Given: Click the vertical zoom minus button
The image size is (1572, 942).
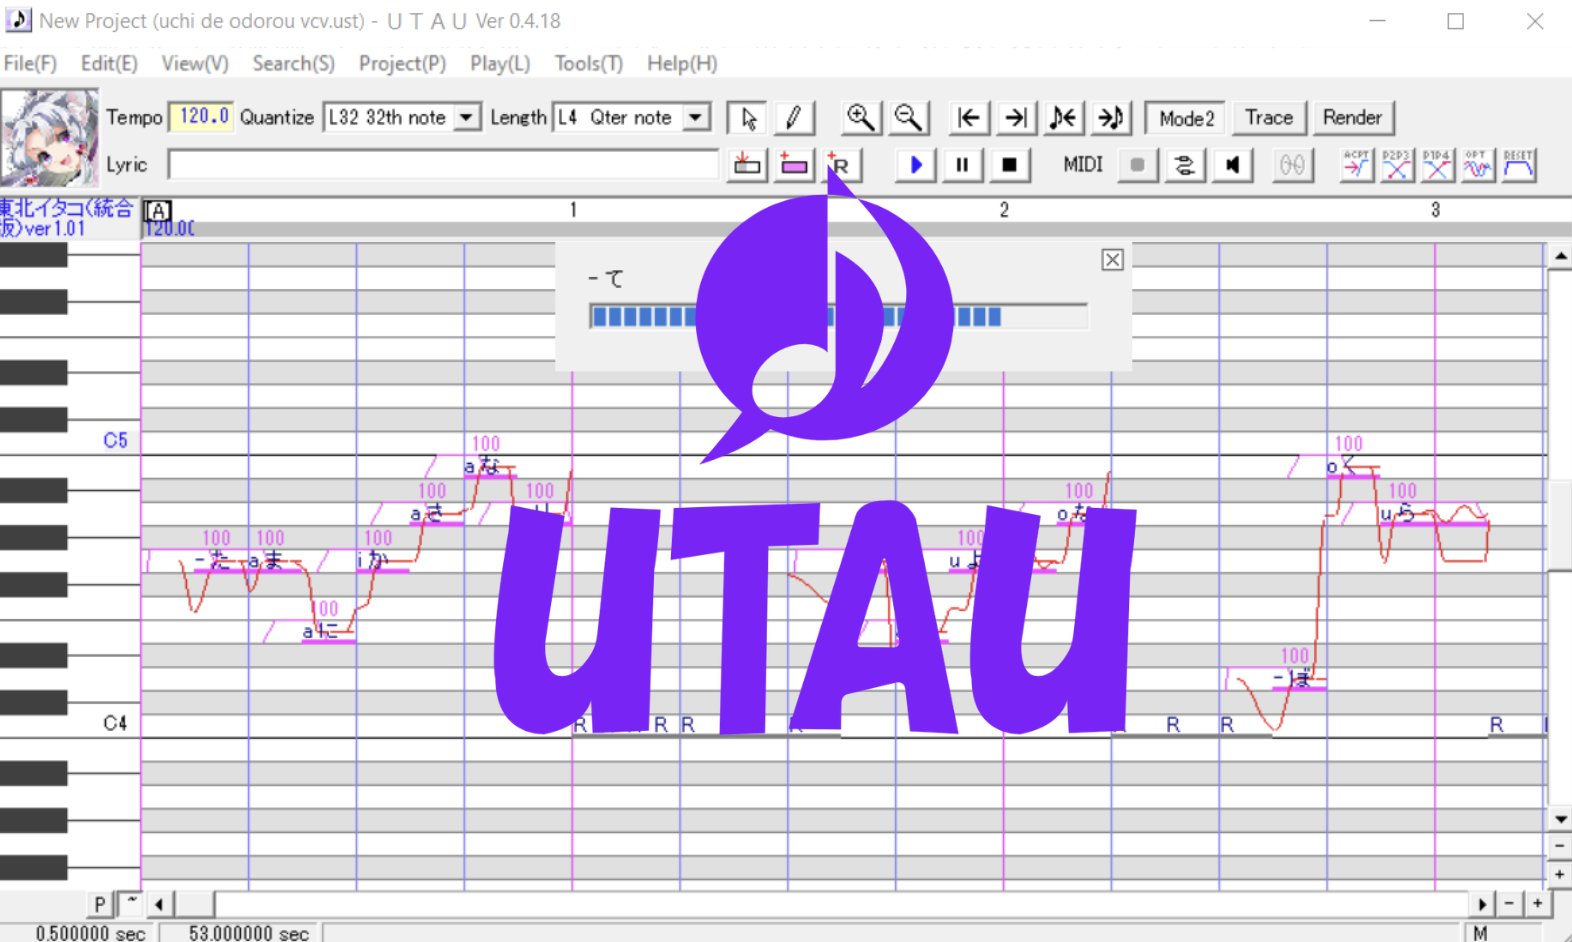Looking at the screenshot, I should pos(1560,847).
